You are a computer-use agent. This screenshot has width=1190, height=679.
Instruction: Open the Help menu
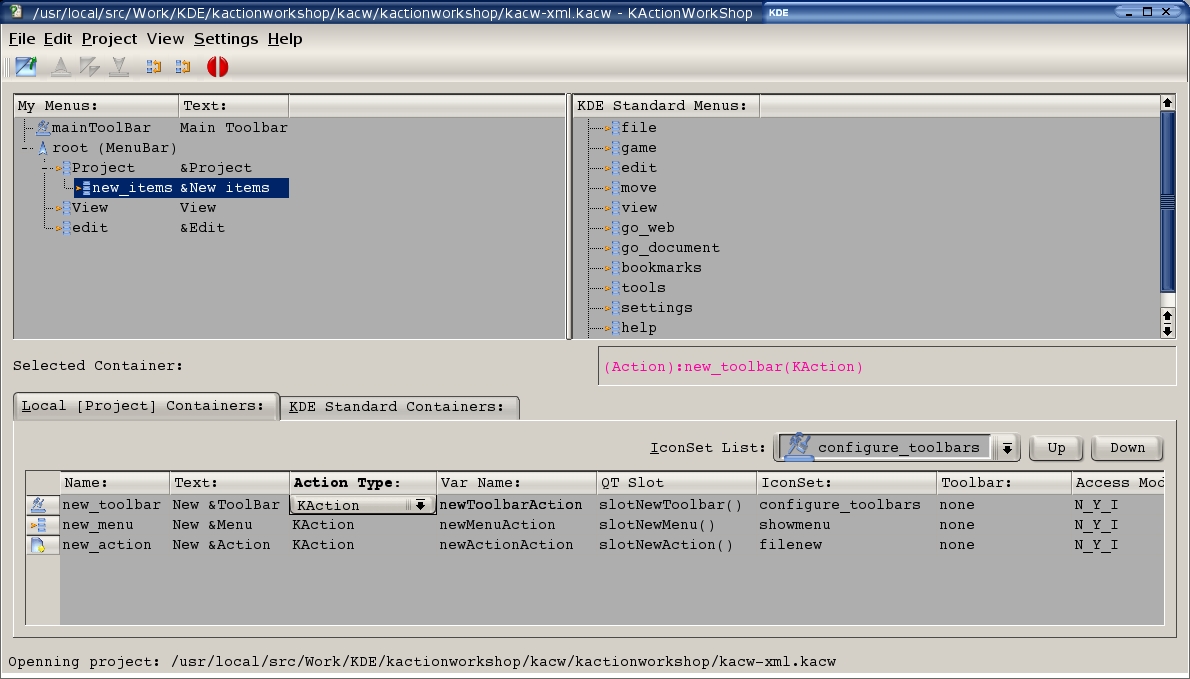[285, 39]
